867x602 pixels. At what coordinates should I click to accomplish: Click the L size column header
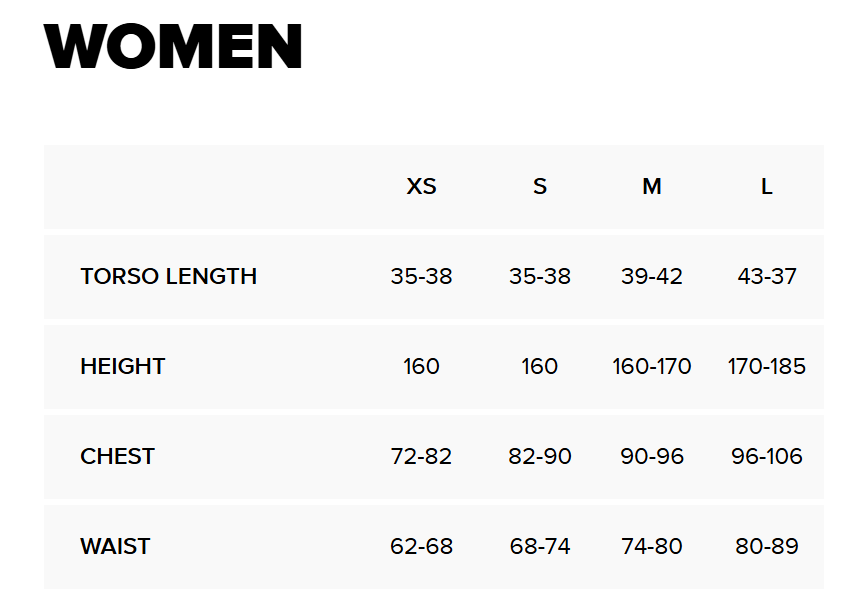click(767, 187)
